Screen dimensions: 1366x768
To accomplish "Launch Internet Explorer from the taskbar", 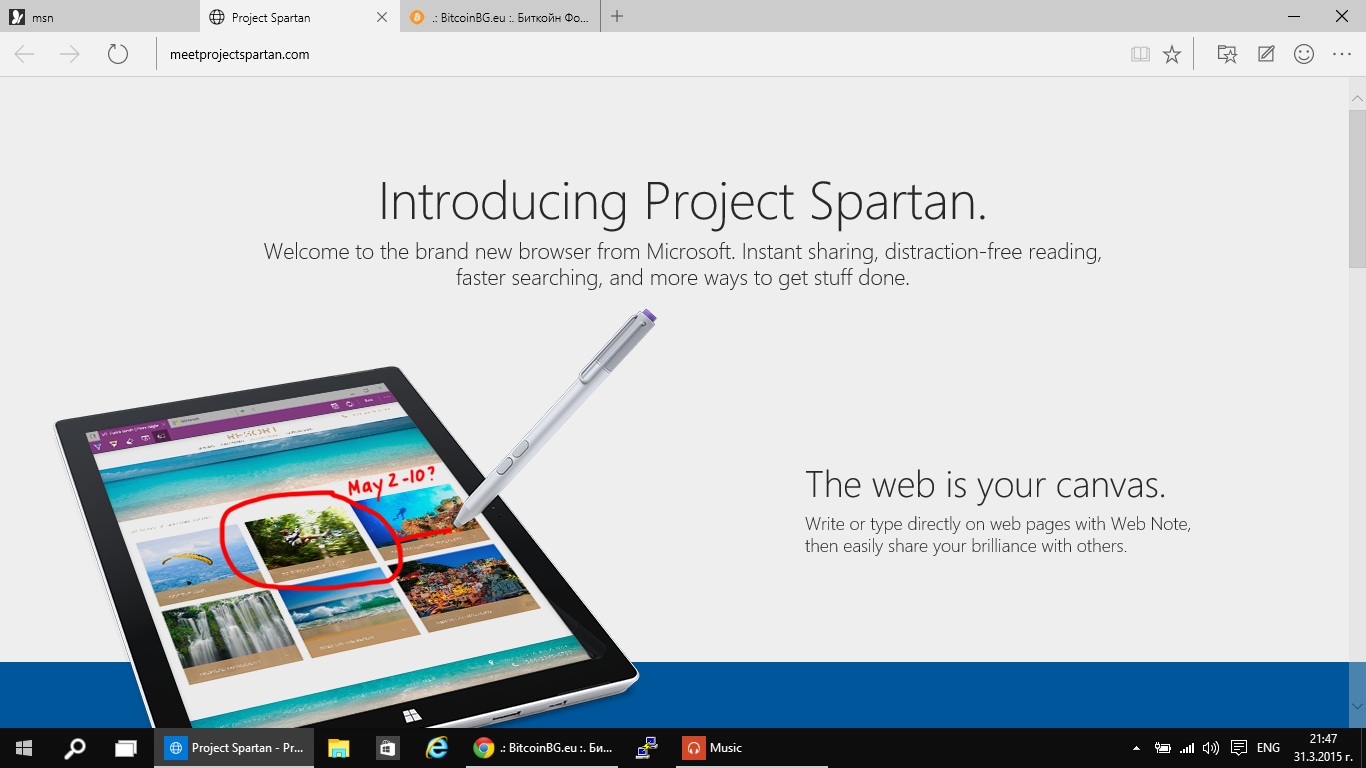I will pyautogui.click(x=436, y=748).
